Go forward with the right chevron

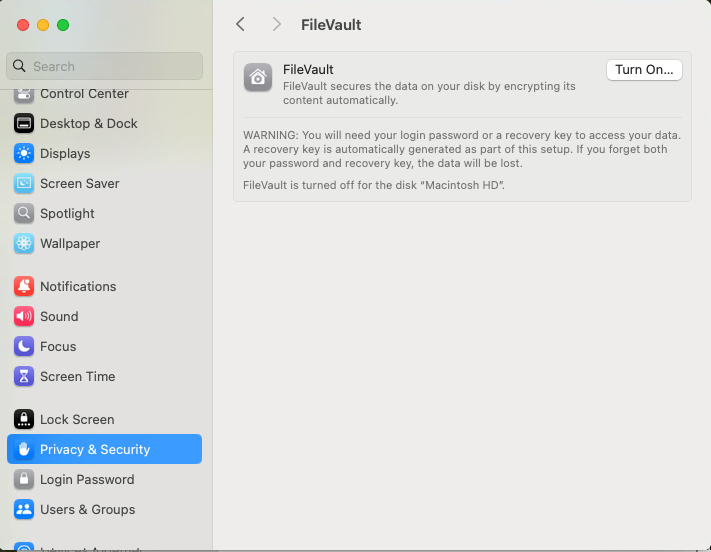(276, 24)
